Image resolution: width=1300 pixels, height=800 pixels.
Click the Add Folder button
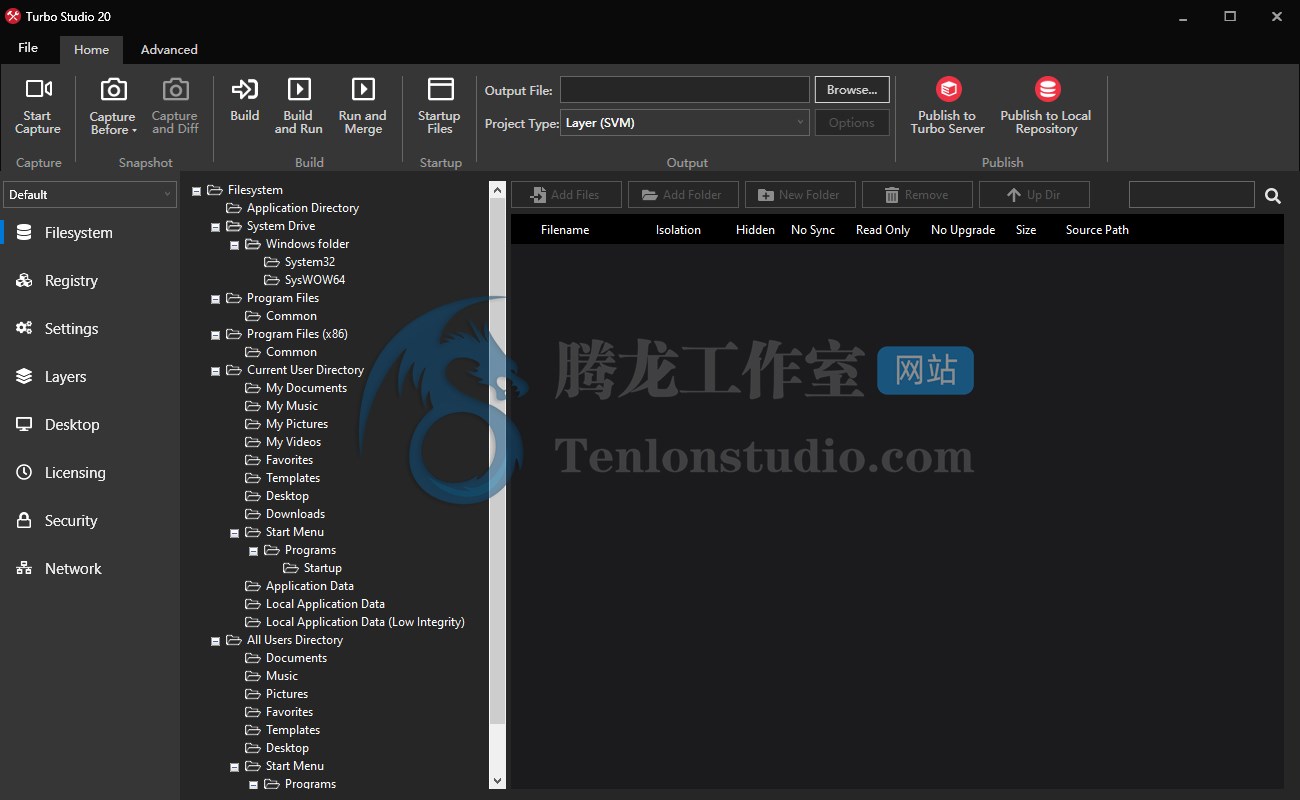(683, 195)
